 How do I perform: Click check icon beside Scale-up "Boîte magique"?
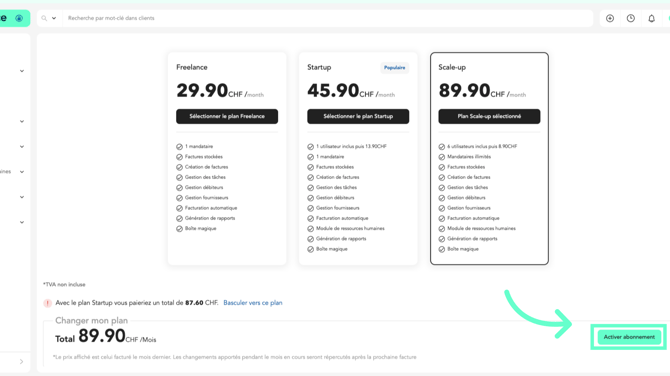(442, 249)
